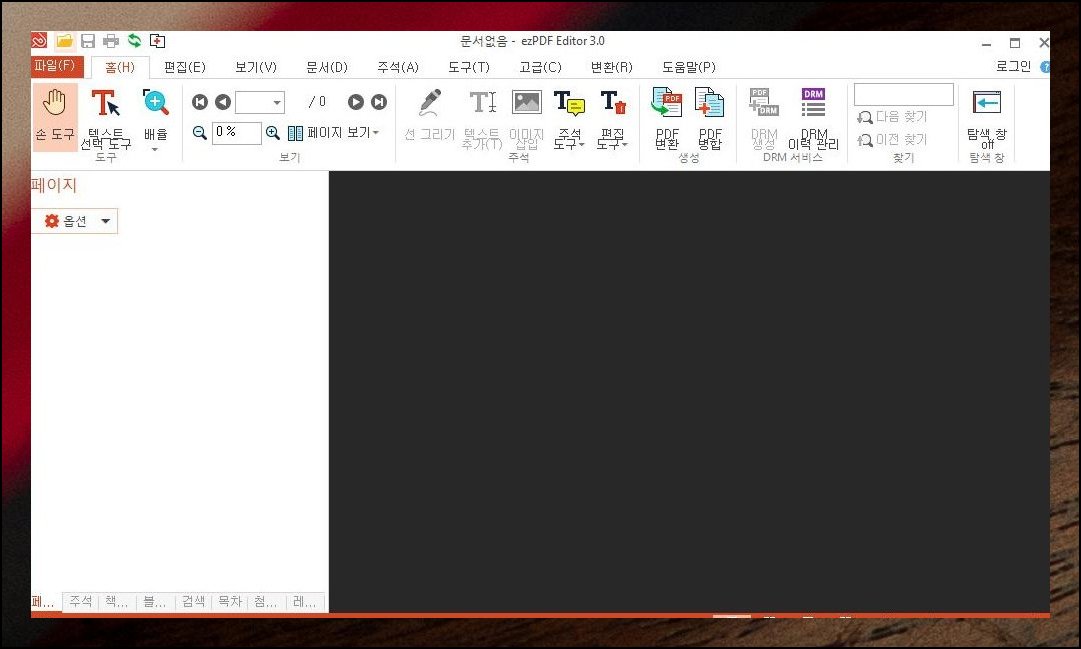Image resolution: width=1081 pixels, height=649 pixels.
Task: Open the File (파일) menu
Action: pos(56,66)
